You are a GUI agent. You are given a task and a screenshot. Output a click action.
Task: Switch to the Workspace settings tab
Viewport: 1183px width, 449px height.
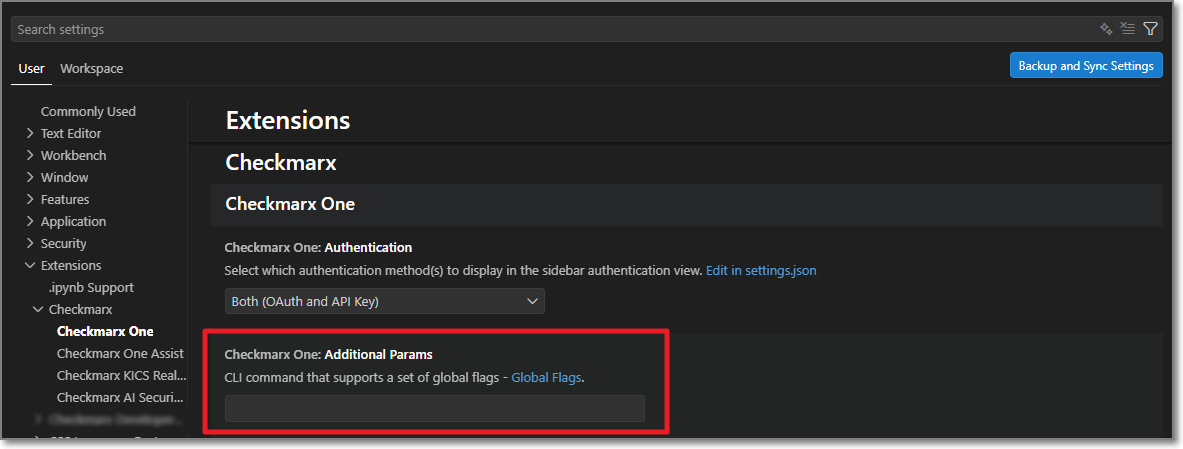click(x=91, y=69)
